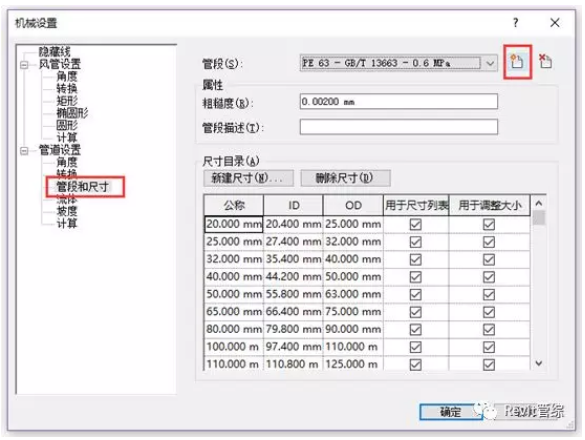Image resolution: width=585 pixels, height=440 pixels.
Task: Click the 新建尺寸 button
Action: (x=248, y=178)
